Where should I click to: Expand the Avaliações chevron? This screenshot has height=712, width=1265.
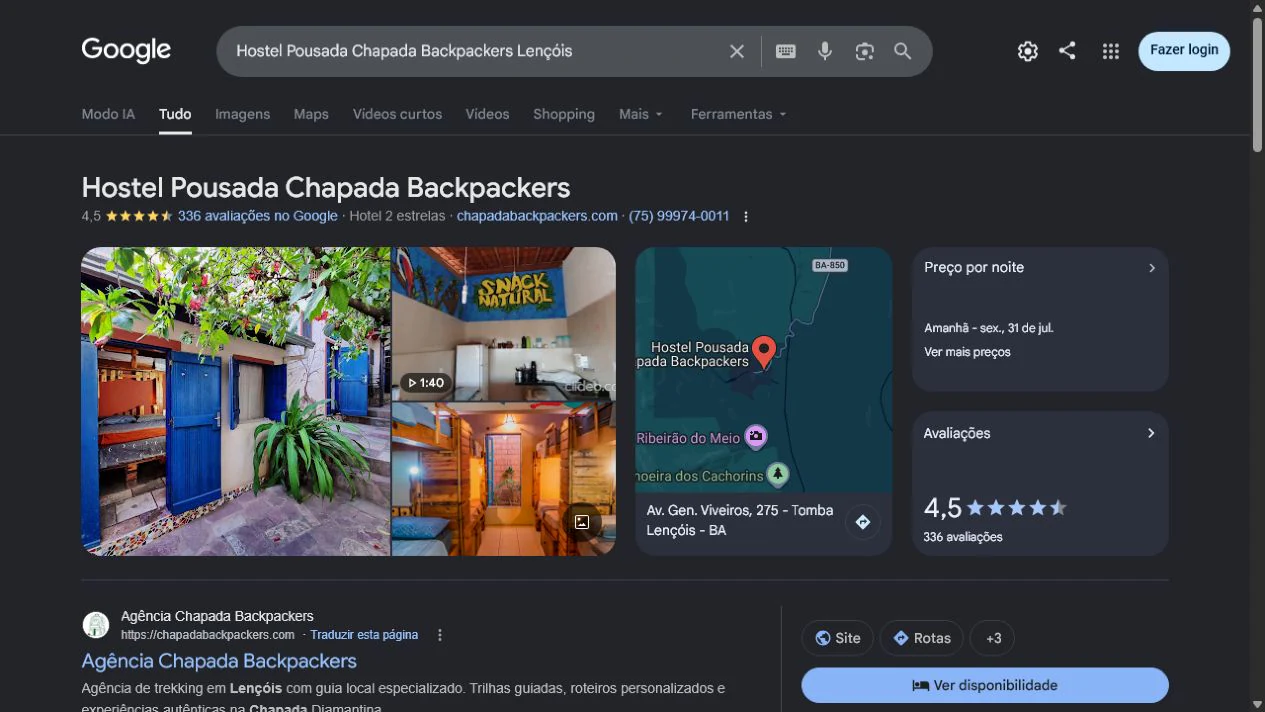(1151, 433)
